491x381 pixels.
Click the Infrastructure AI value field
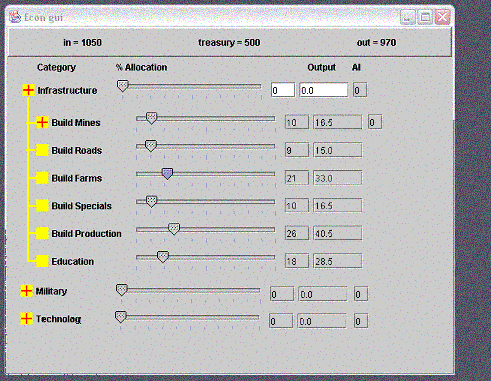tap(360, 90)
